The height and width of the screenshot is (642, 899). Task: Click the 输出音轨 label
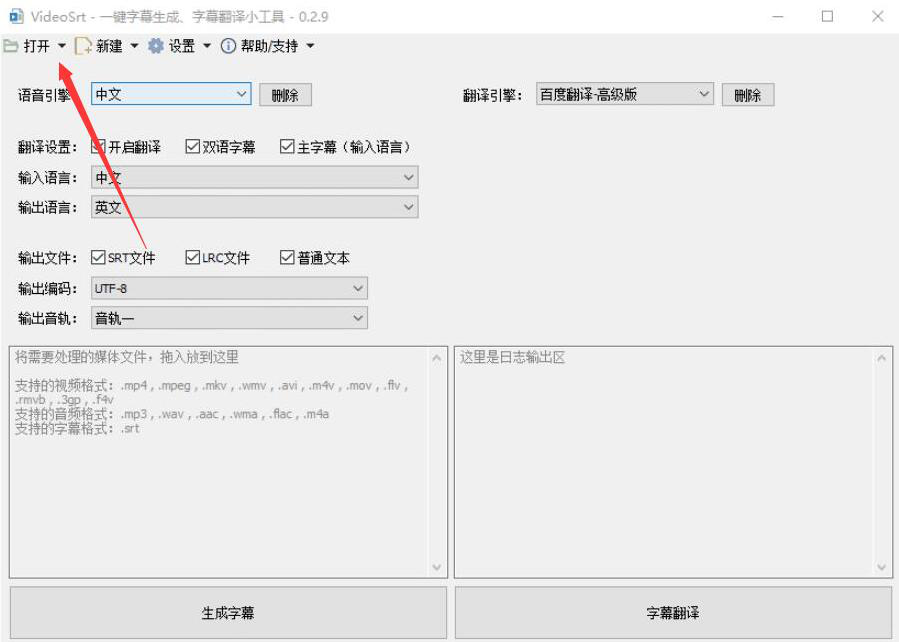48,318
